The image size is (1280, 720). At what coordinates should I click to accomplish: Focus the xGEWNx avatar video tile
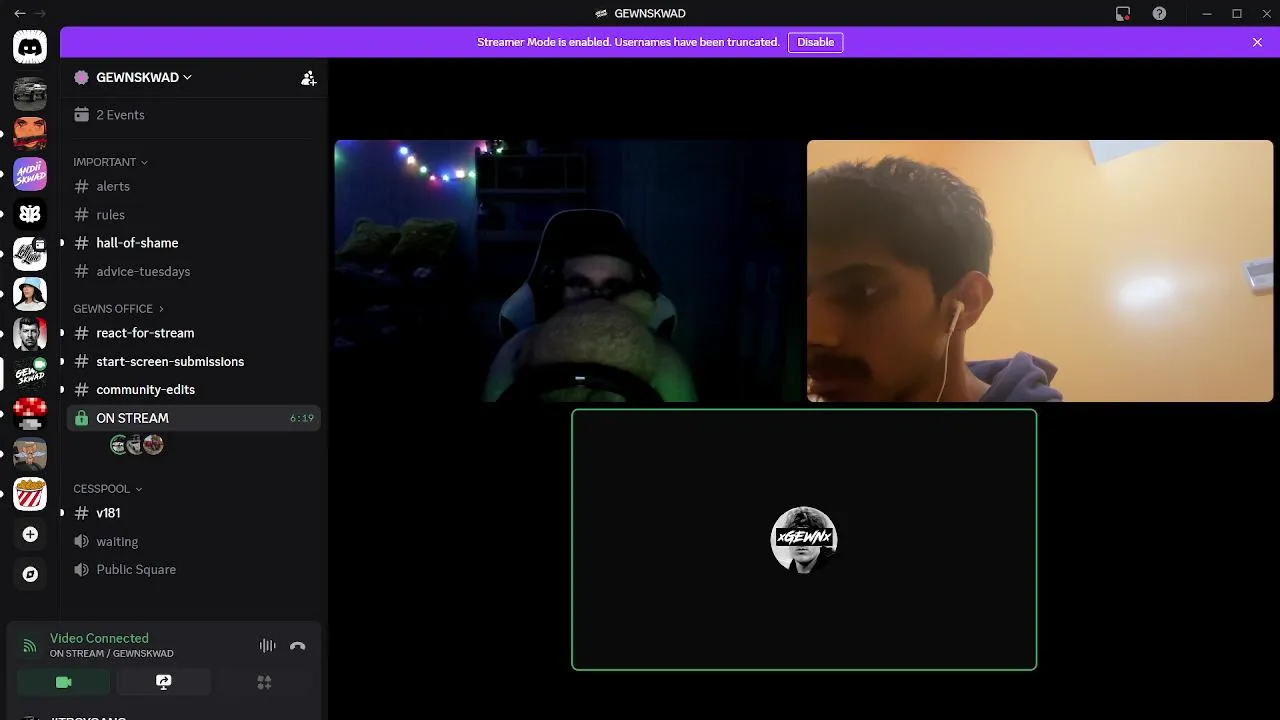pyautogui.click(x=804, y=540)
